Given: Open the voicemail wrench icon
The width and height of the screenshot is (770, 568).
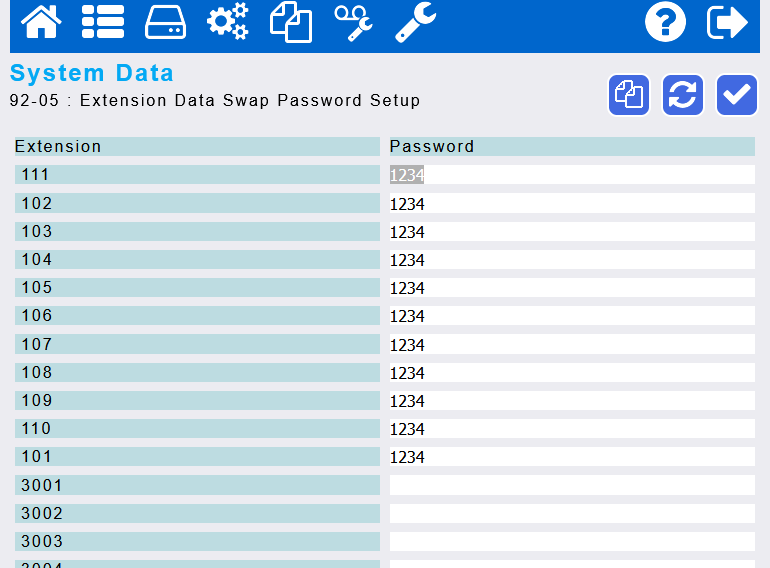Looking at the screenshot, I should click(x=353, y=23).
